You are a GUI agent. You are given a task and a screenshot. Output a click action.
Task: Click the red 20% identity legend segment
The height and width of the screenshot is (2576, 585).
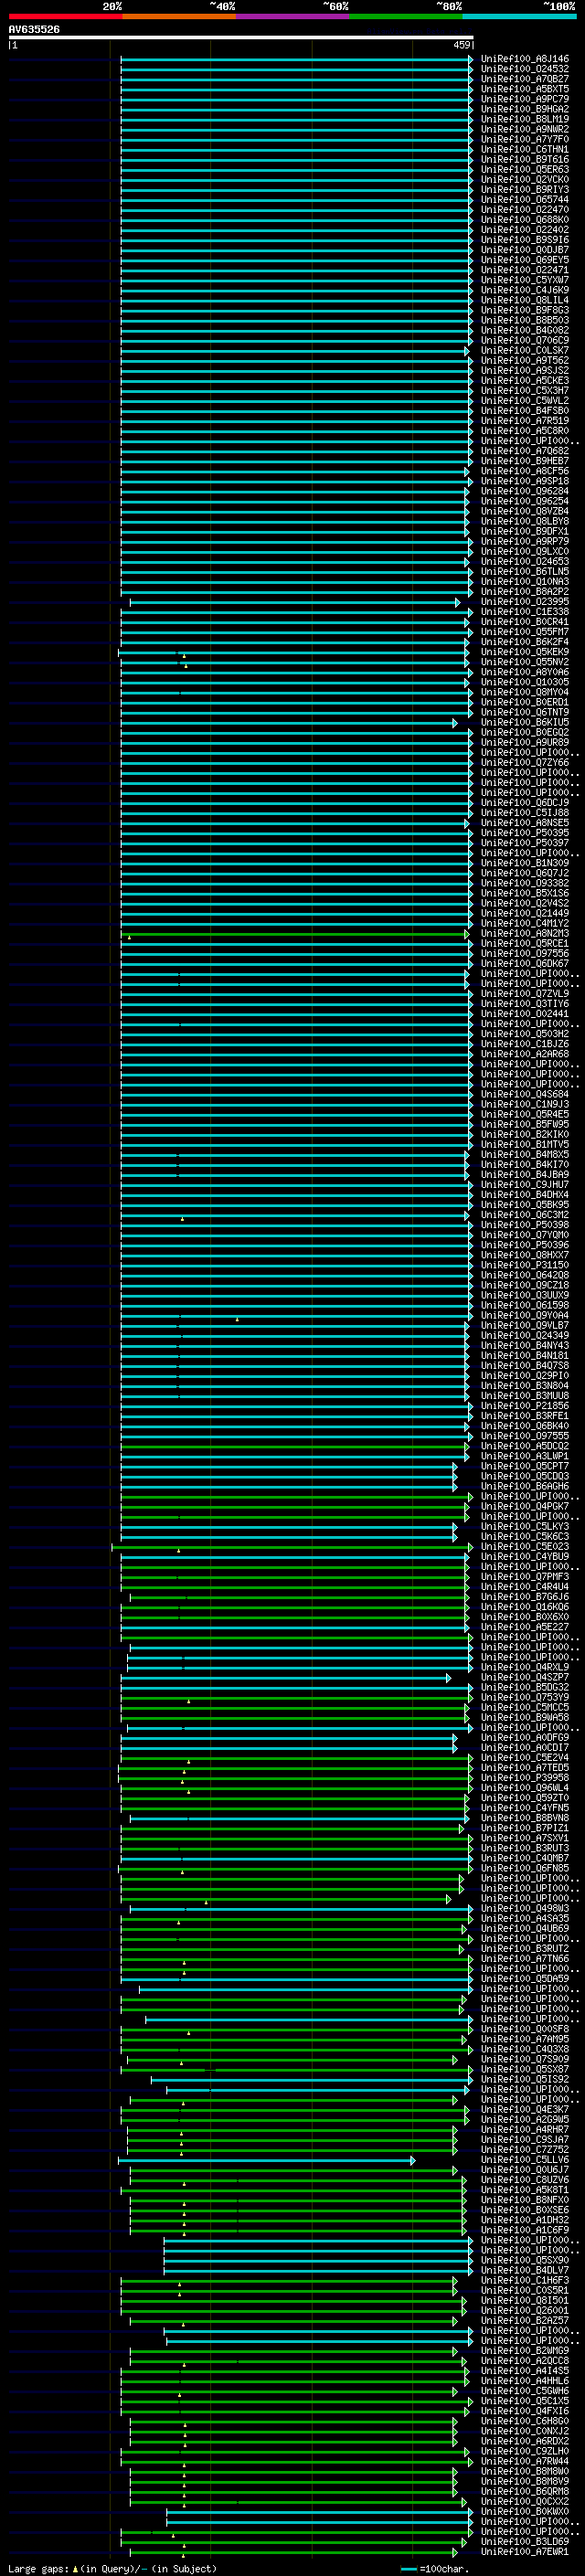click(x=65, y=16)
